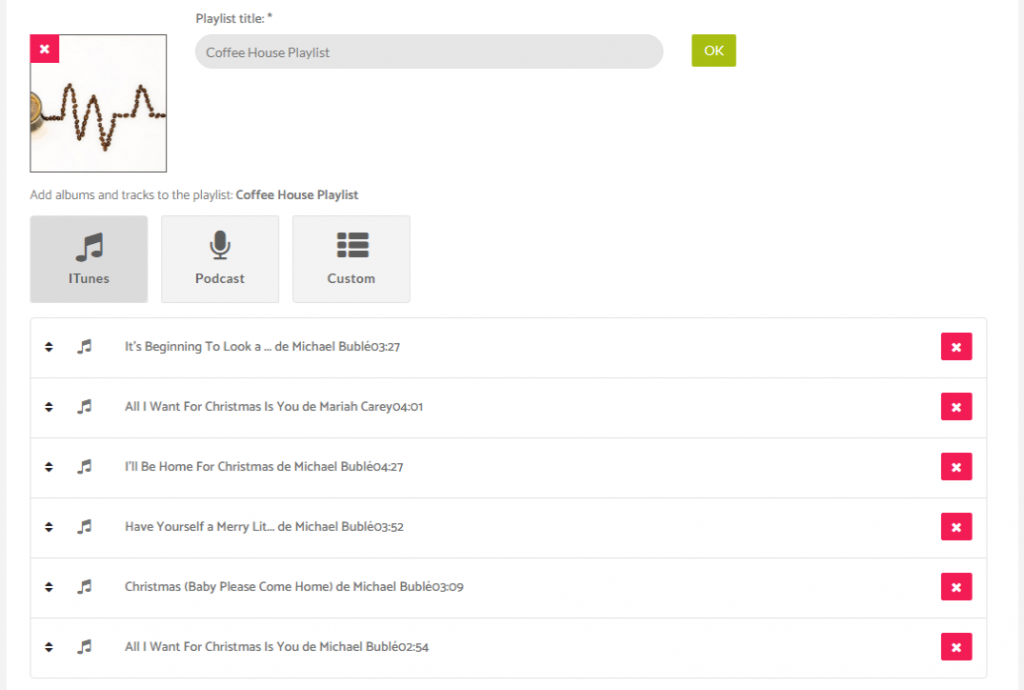Remove All I Want For Christmas by Michael Bublé
Image resolution: width=1024 pixels, height=690 pixels.
[956, 647]
